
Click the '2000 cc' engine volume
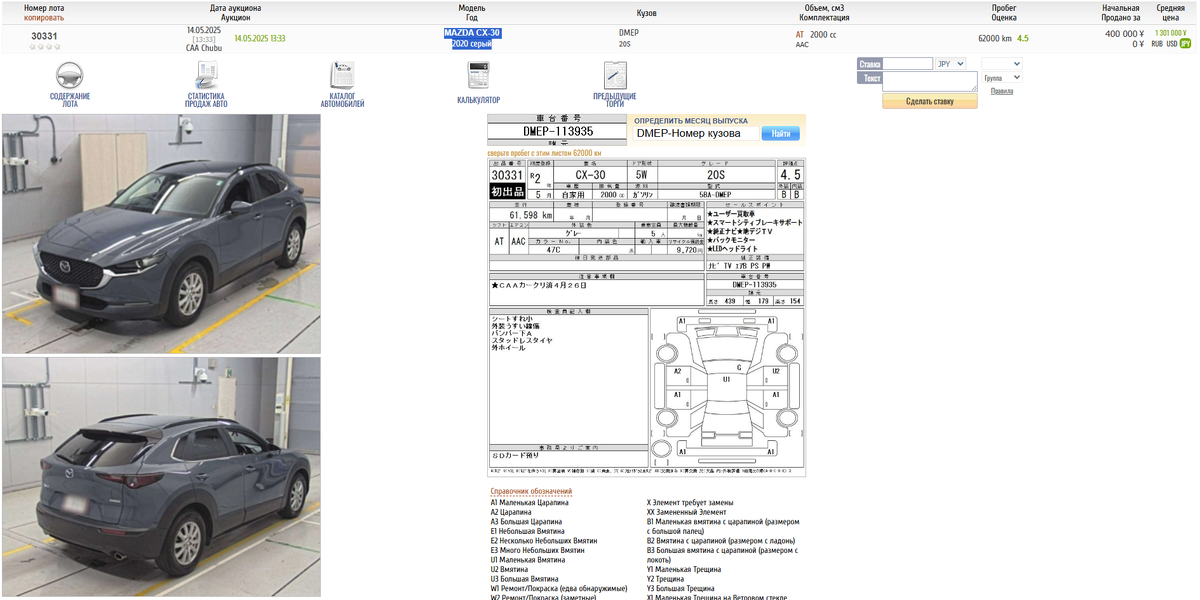coord(823,34)
